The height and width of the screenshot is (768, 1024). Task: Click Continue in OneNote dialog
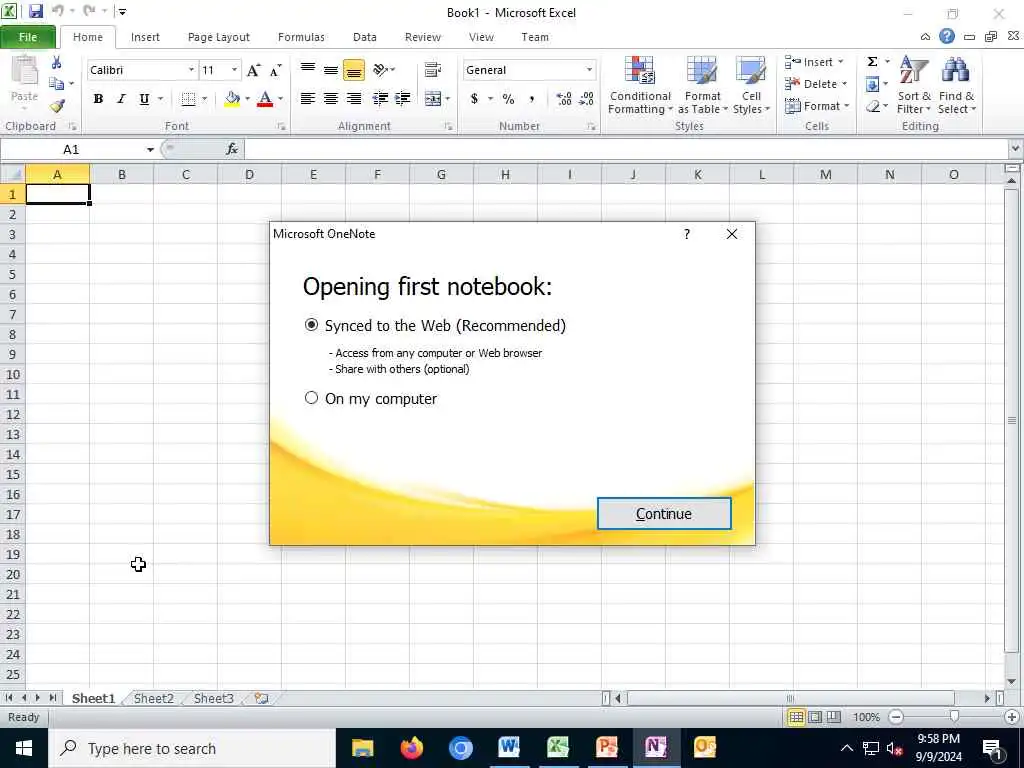(x=664, y=514)
